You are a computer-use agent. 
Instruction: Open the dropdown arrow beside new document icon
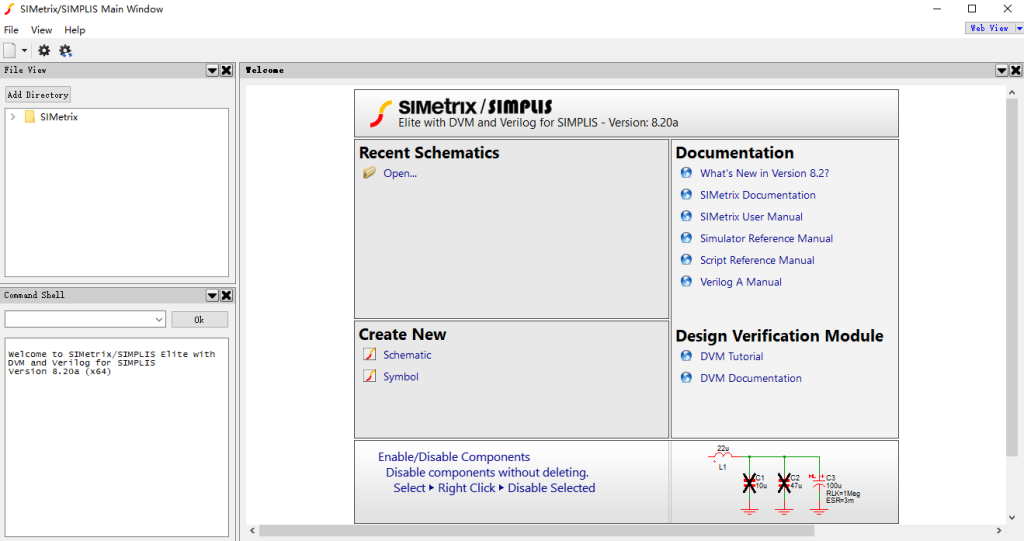coord(24,50)
